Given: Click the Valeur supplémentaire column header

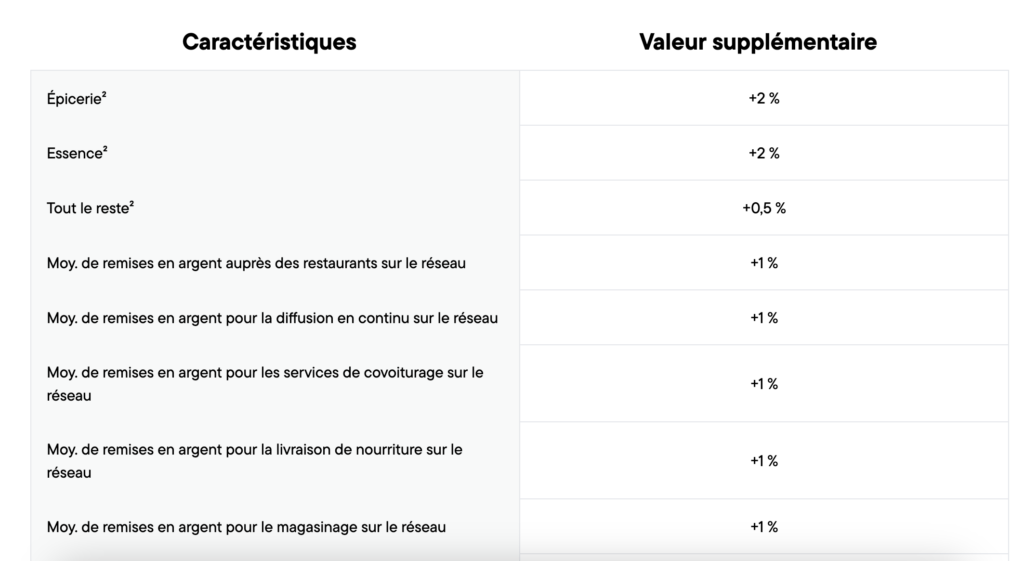Looking at the screenshot, I should click(x=758, y=42).
